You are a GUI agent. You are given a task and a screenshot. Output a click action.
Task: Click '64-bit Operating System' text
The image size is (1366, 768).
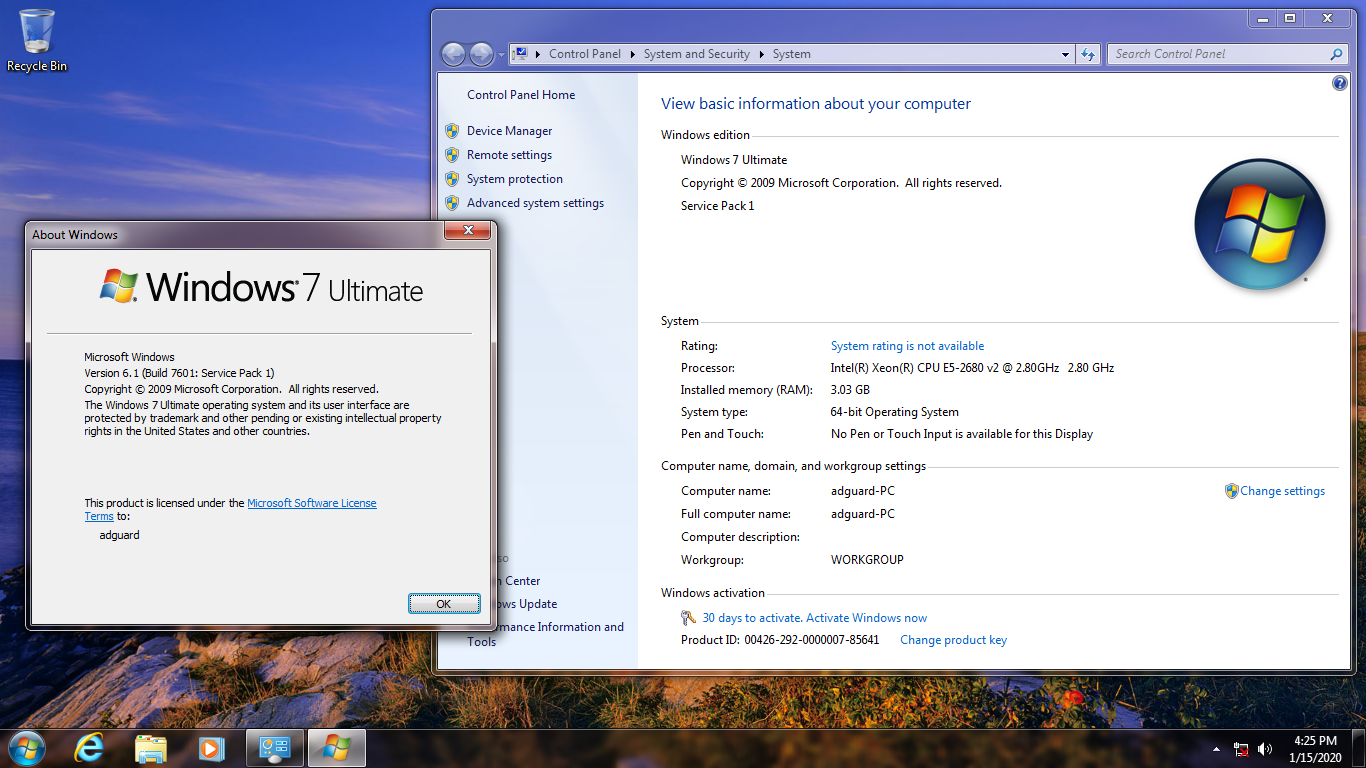pyautogui.click(x=895, y=412)
